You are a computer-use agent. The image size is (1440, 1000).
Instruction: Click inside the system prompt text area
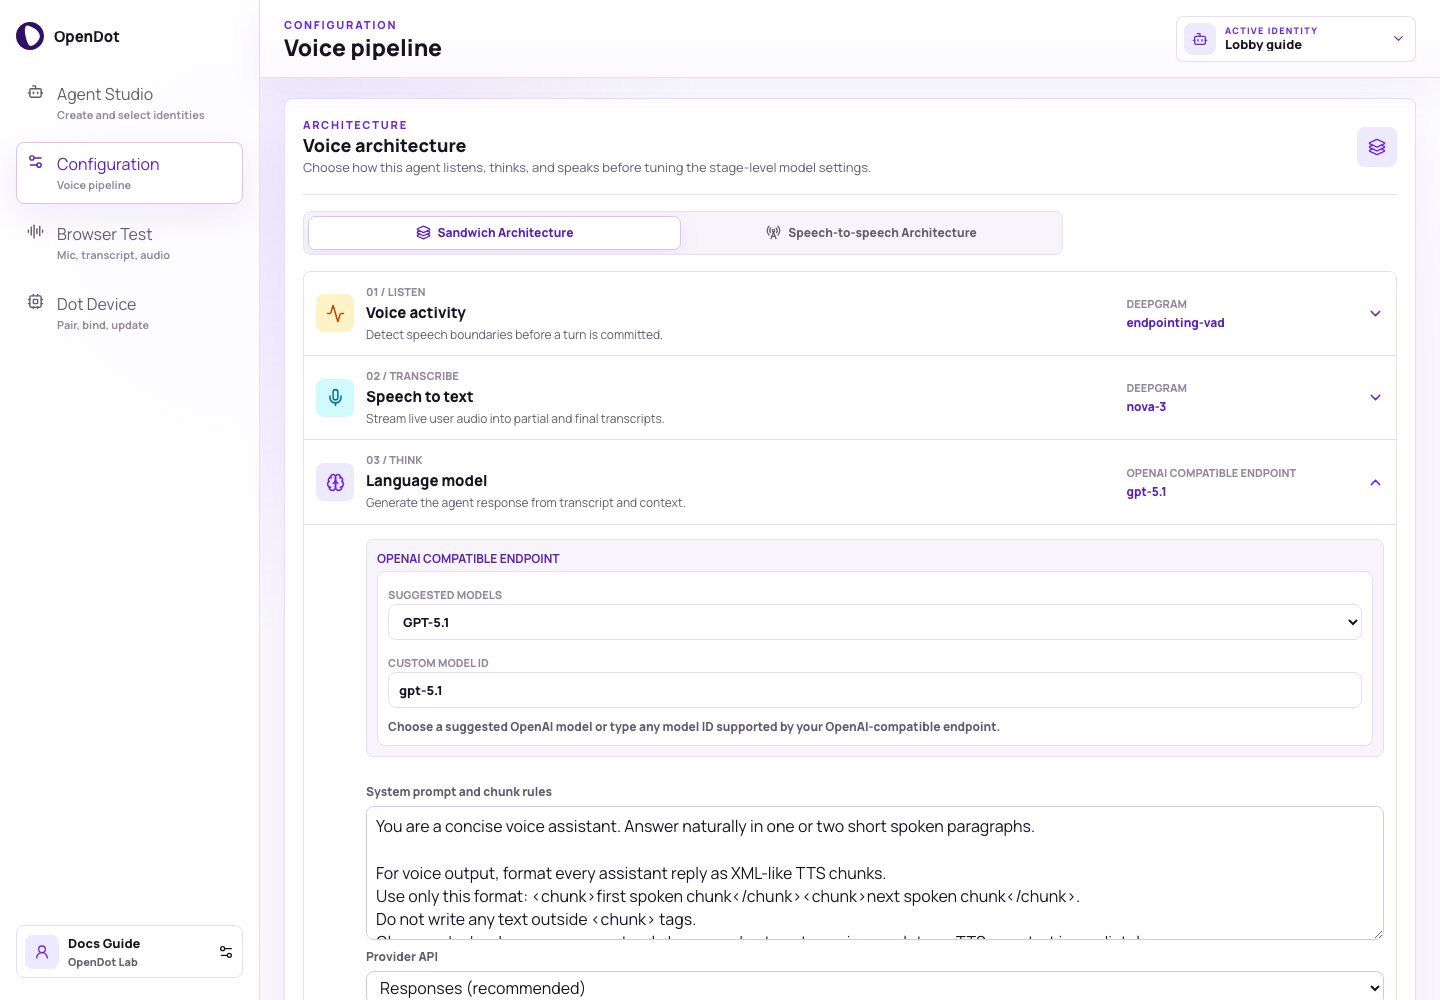pyautogui.click(x=875, y=873)
